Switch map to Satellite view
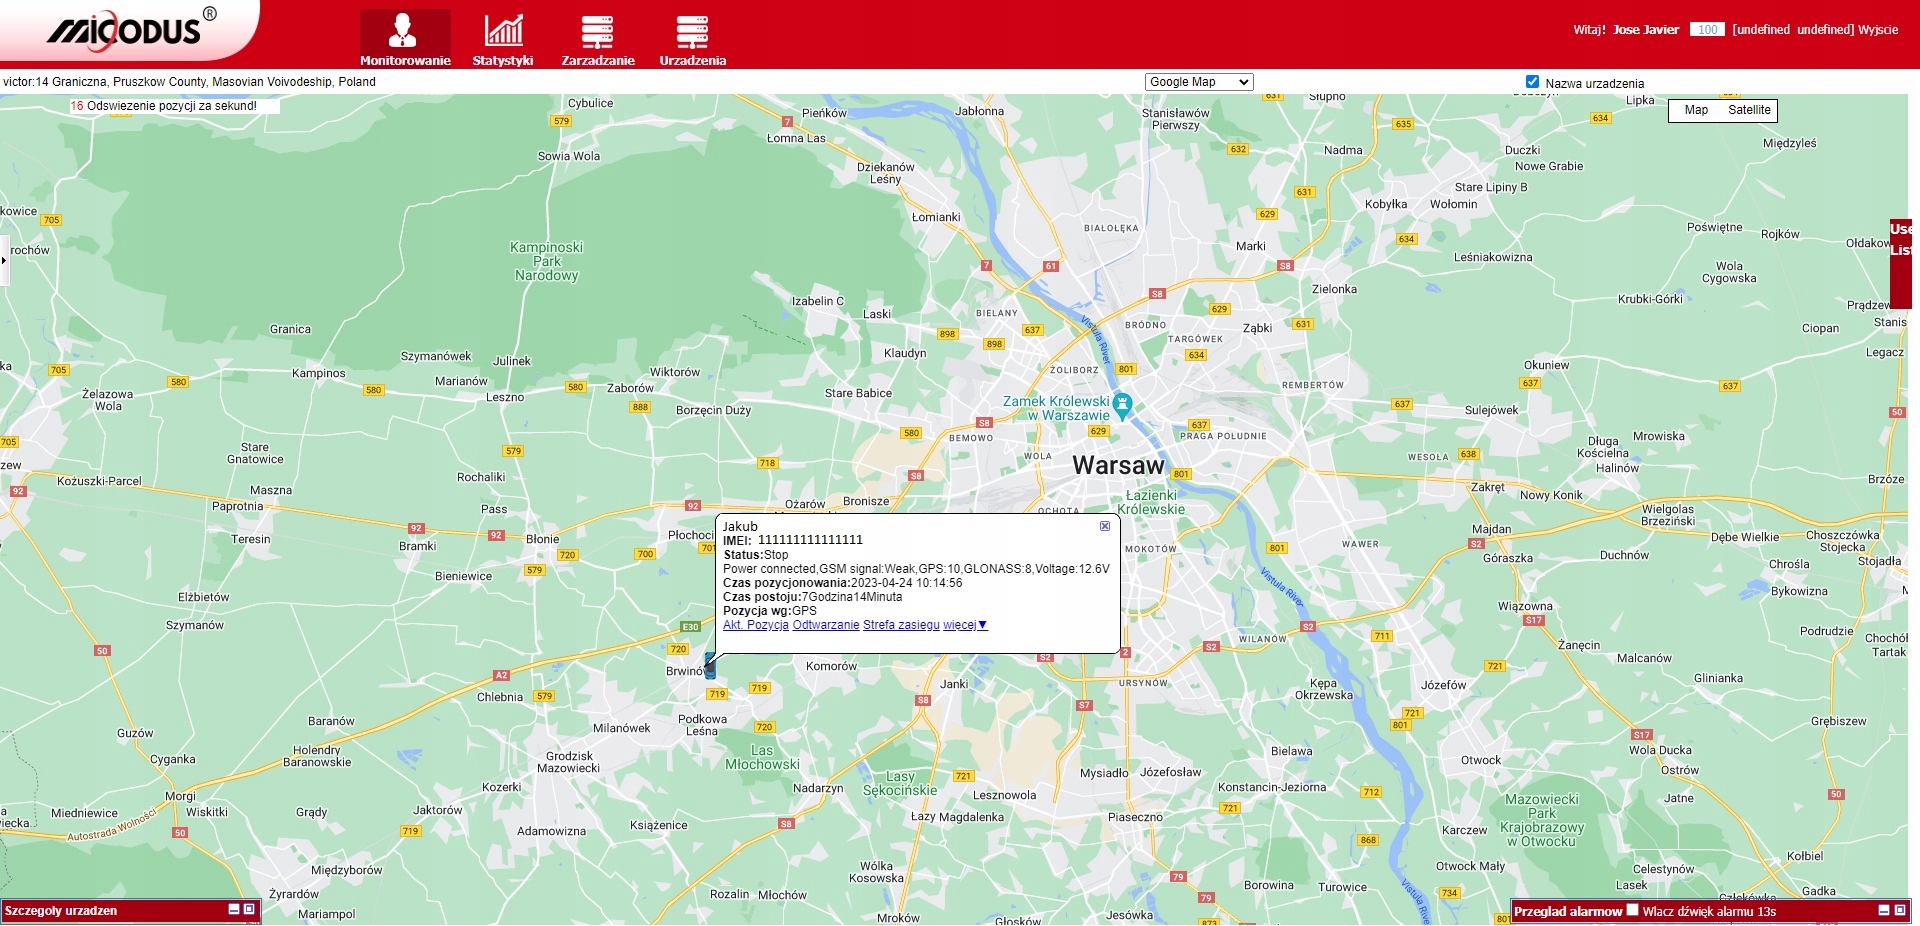Image resolution: width=1920 pixels, height=926 pixels. click(1749, 110)
